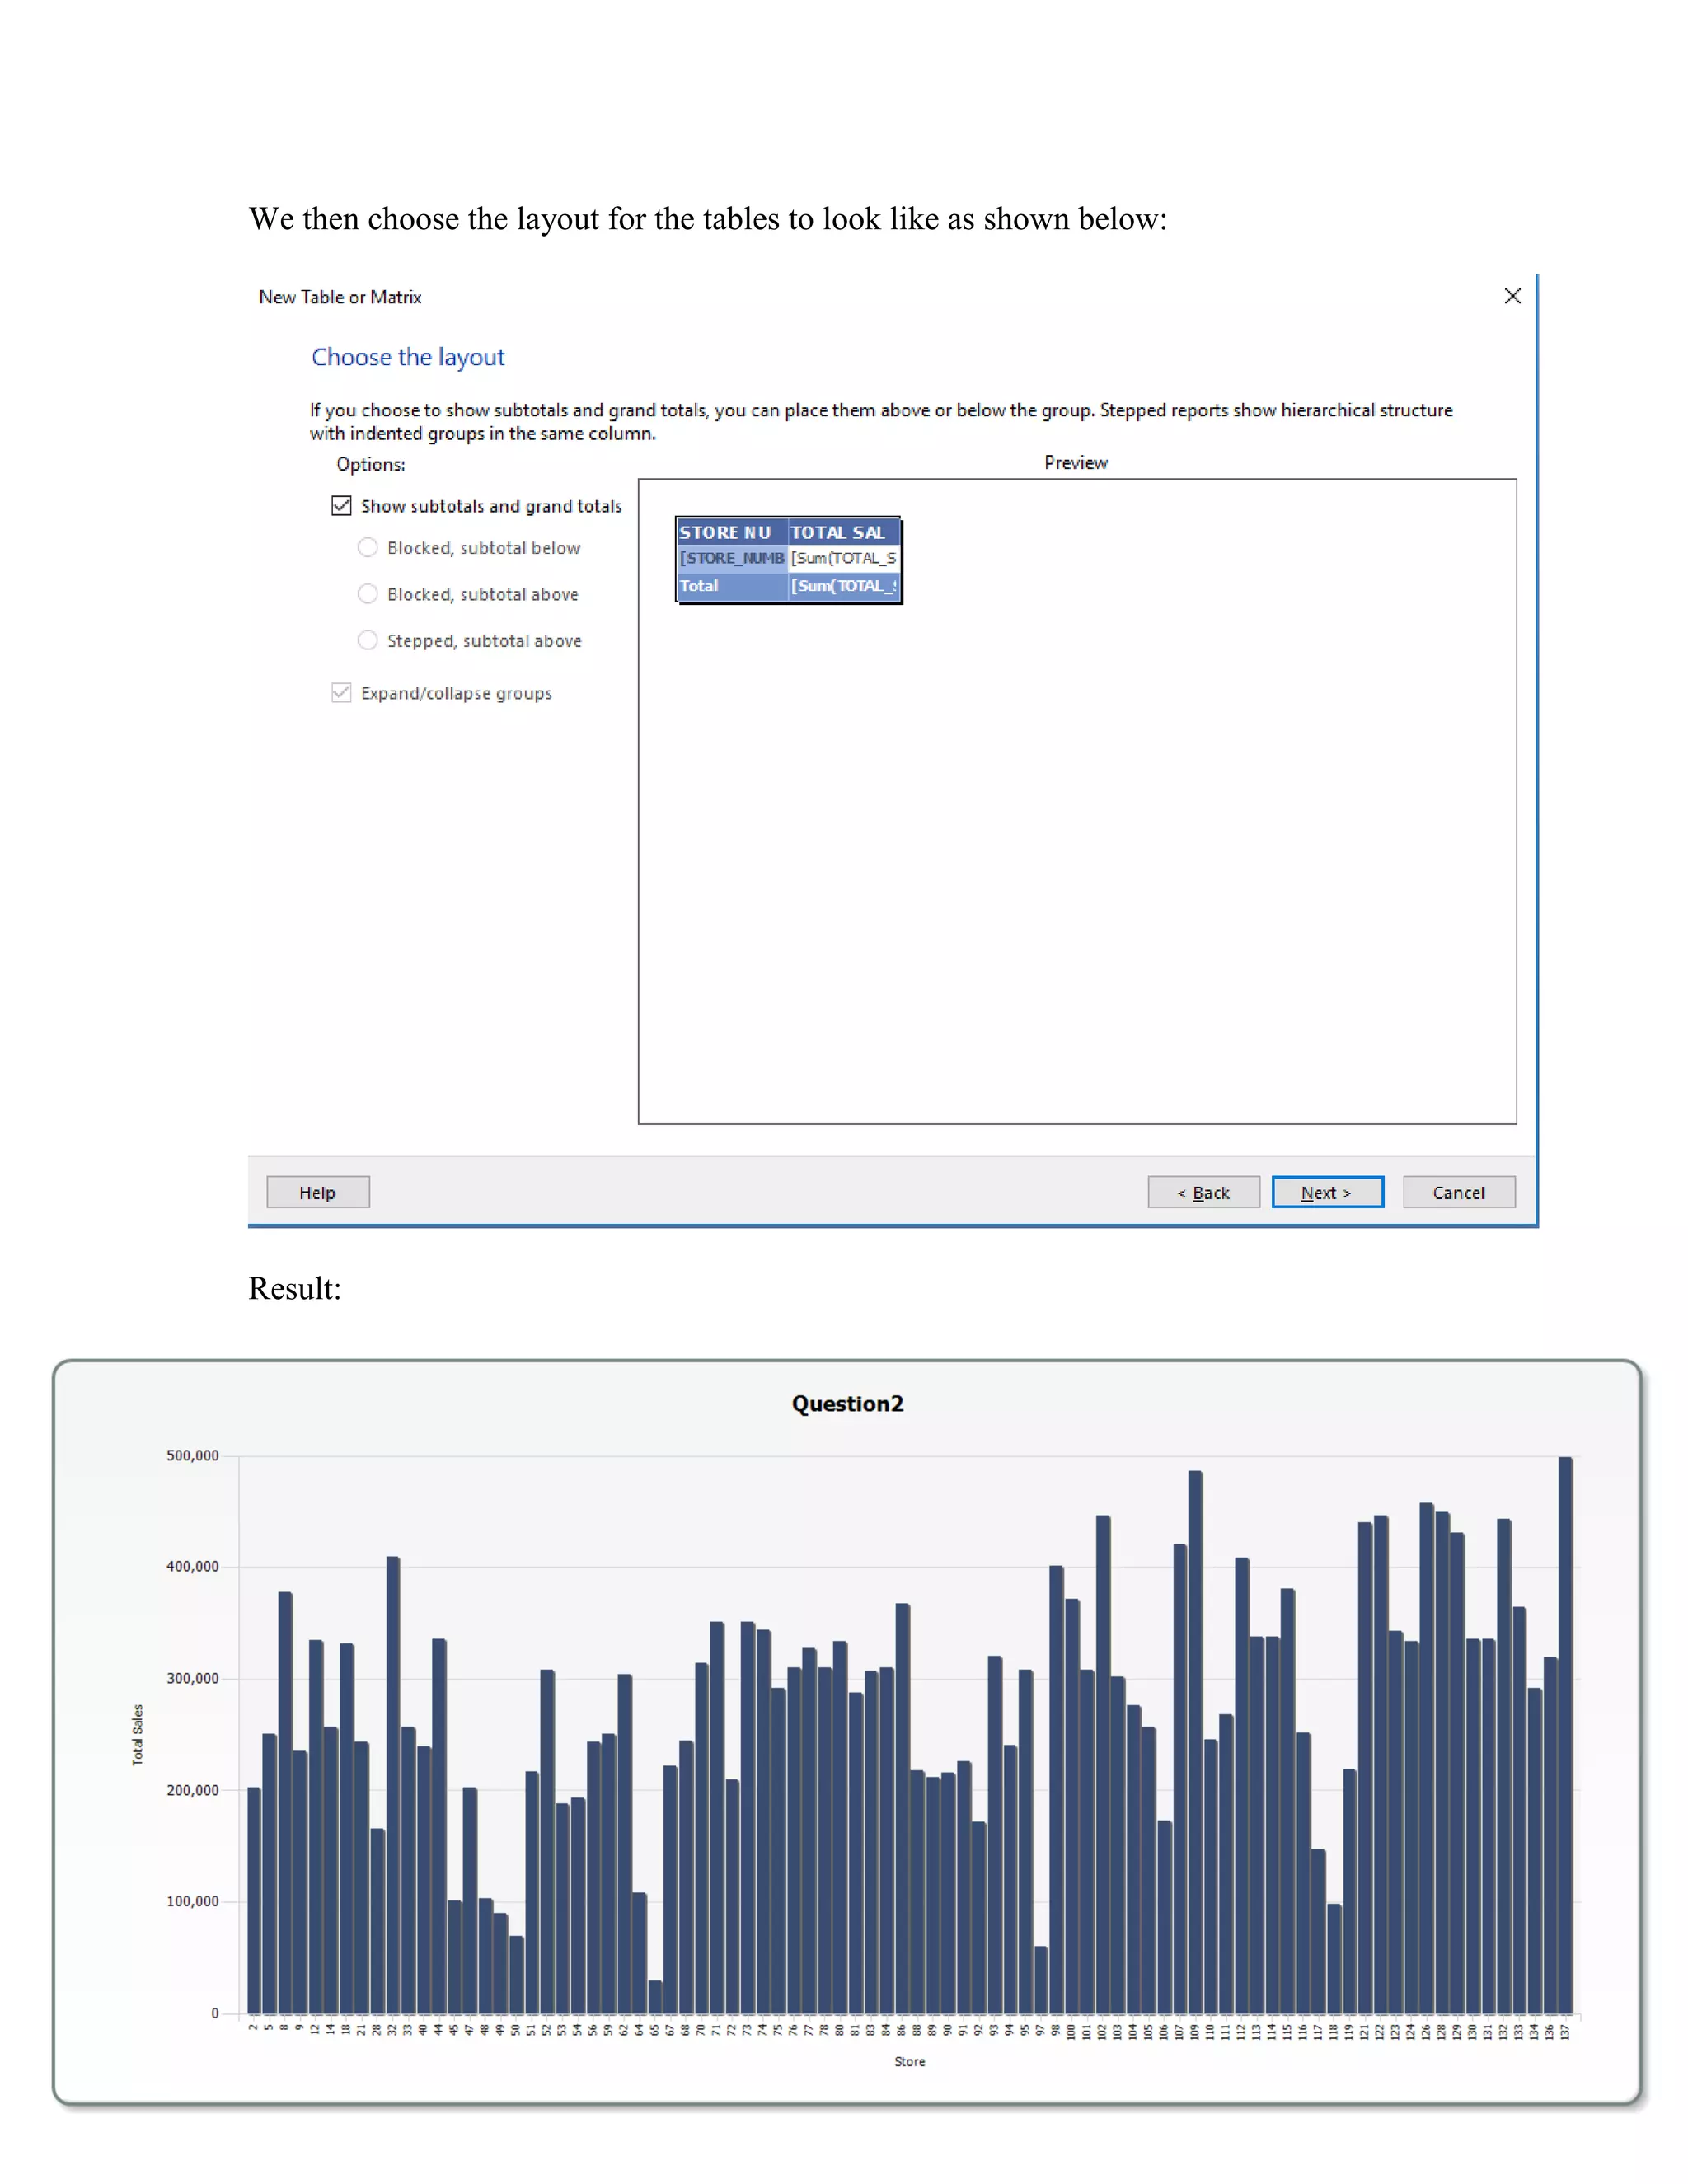Screen dimensions: 1688x2184
Task: Select the [STORE_NUMB preview cell
Action: click(x=731, y=558)
